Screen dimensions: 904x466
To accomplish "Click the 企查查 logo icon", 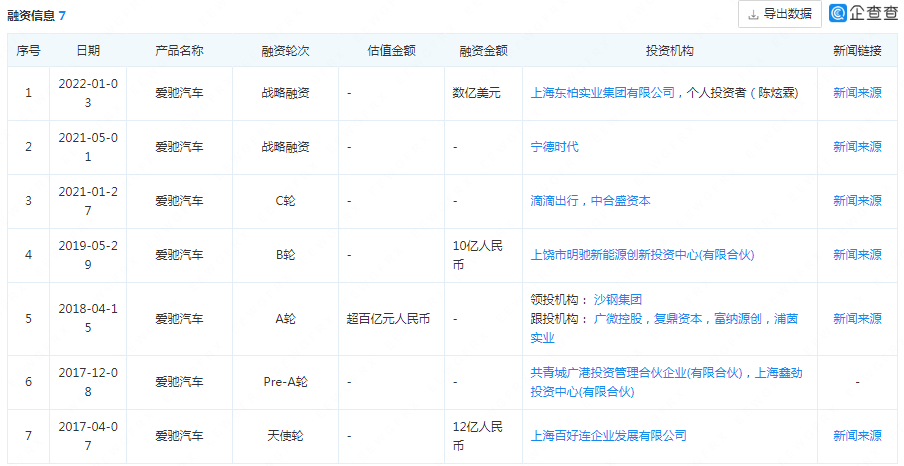I will tap(838, 14).
